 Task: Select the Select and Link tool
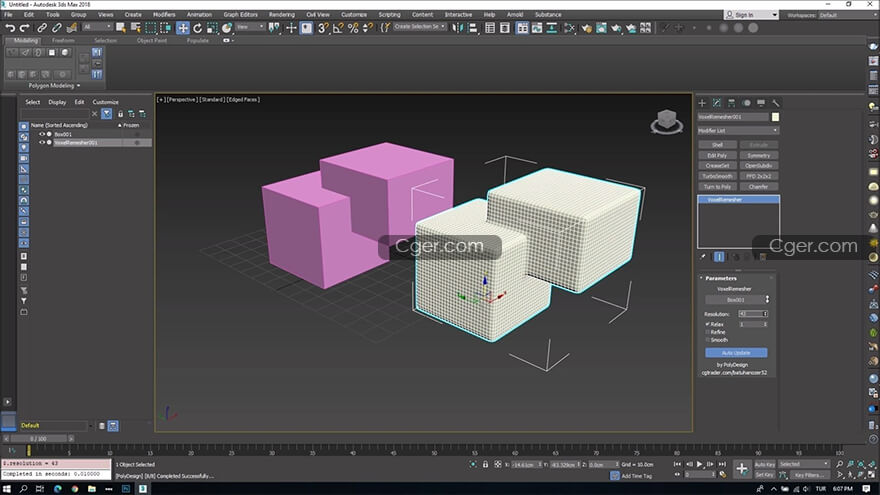42,28
